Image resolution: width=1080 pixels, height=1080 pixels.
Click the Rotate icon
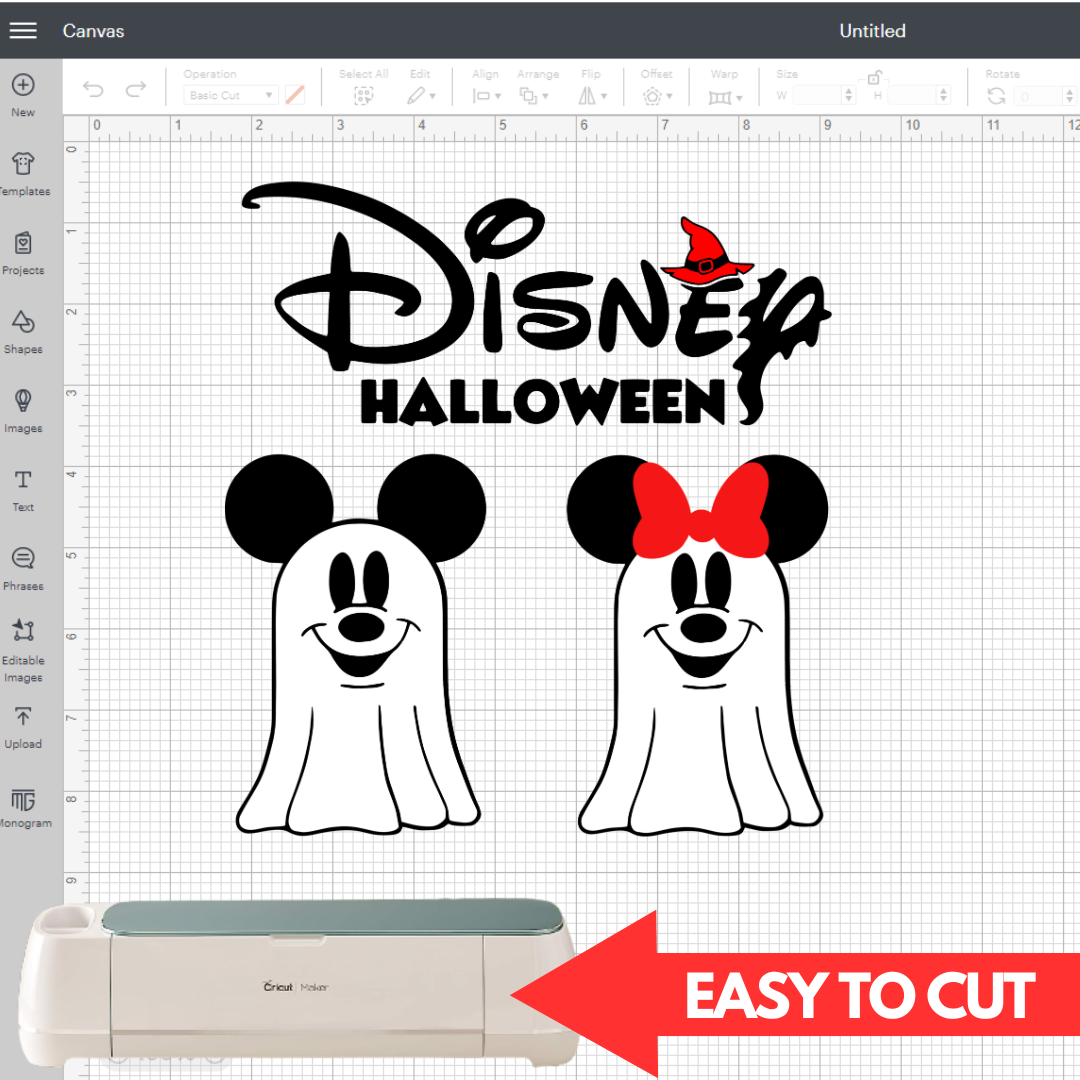click(996, 96)
